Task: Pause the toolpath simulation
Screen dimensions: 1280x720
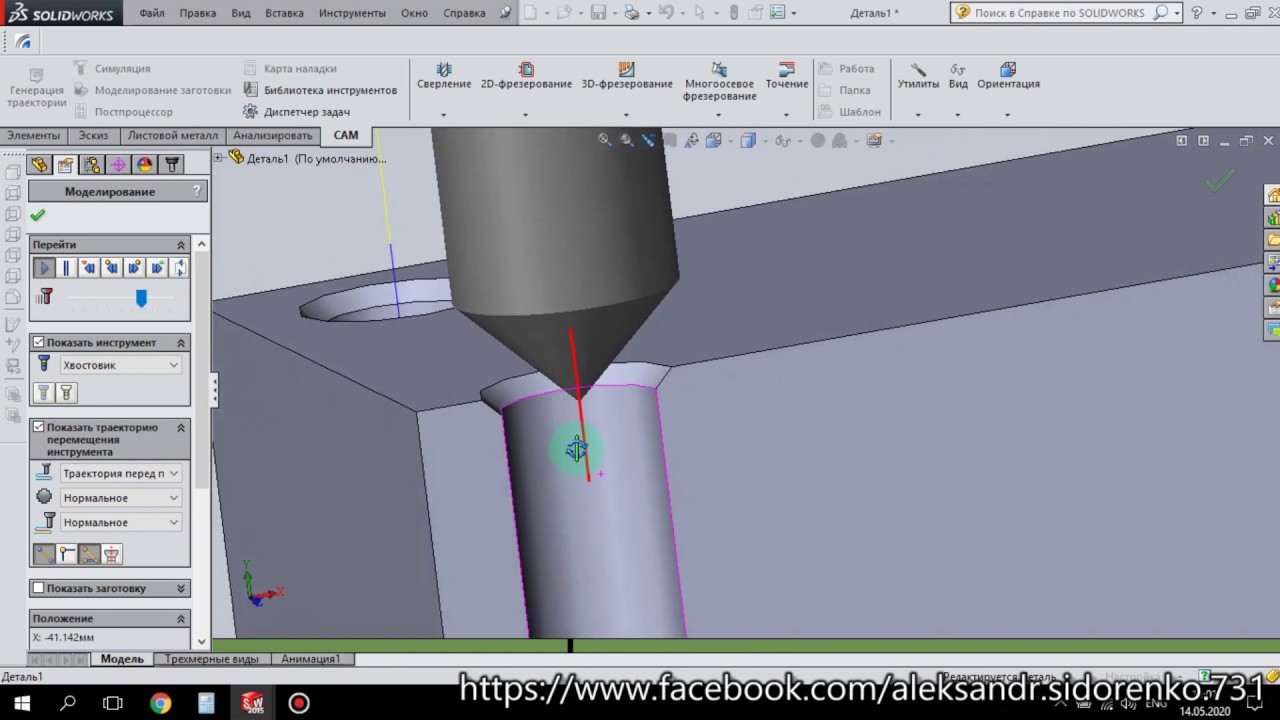Action: [66, 267]
